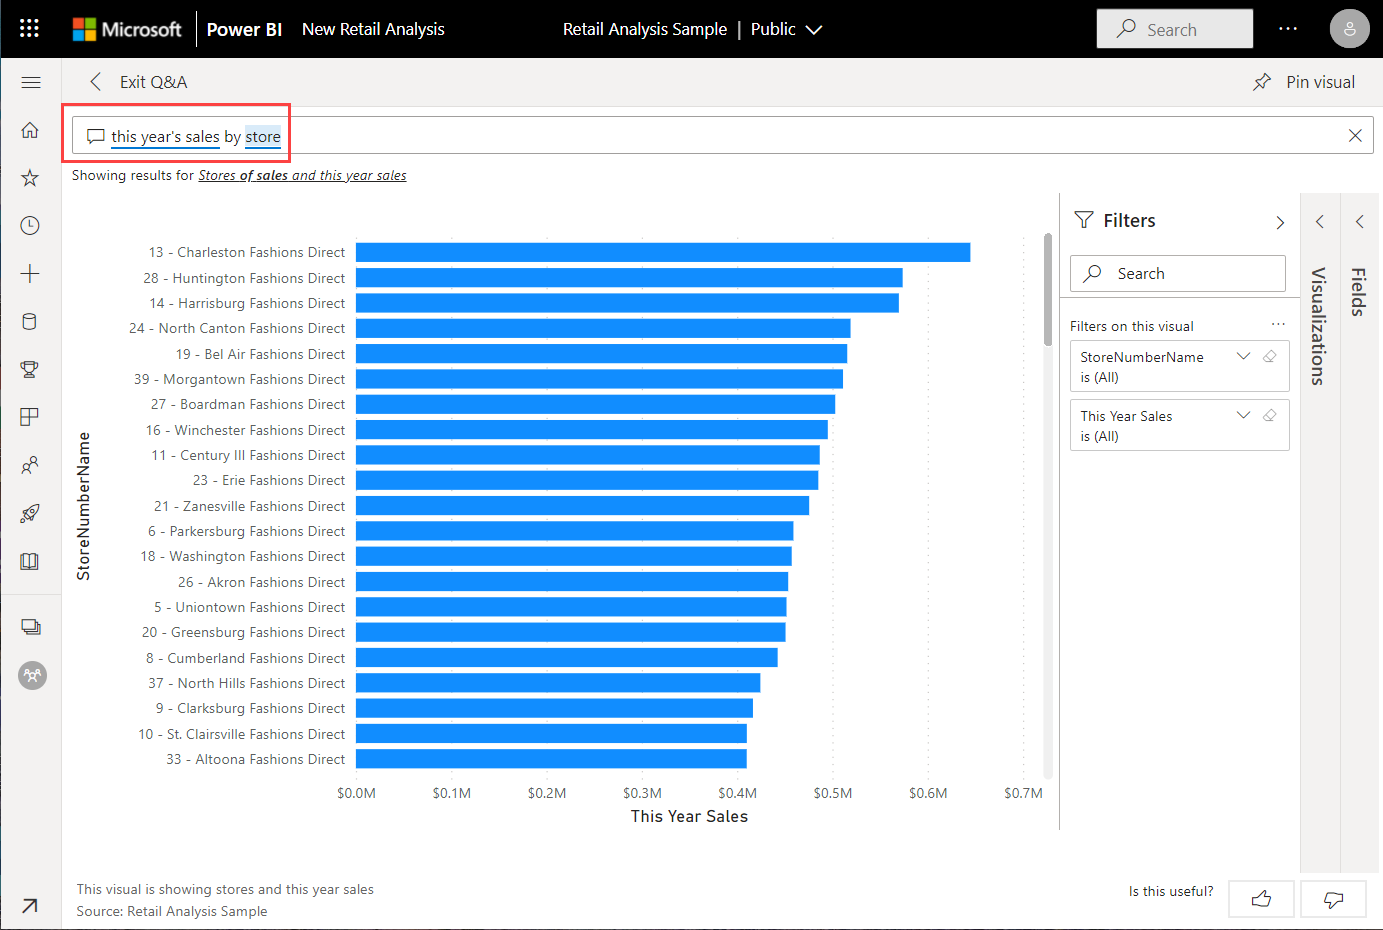Give thumbs up feedback
1383x930 pixels.
[x=1261, y=899]
